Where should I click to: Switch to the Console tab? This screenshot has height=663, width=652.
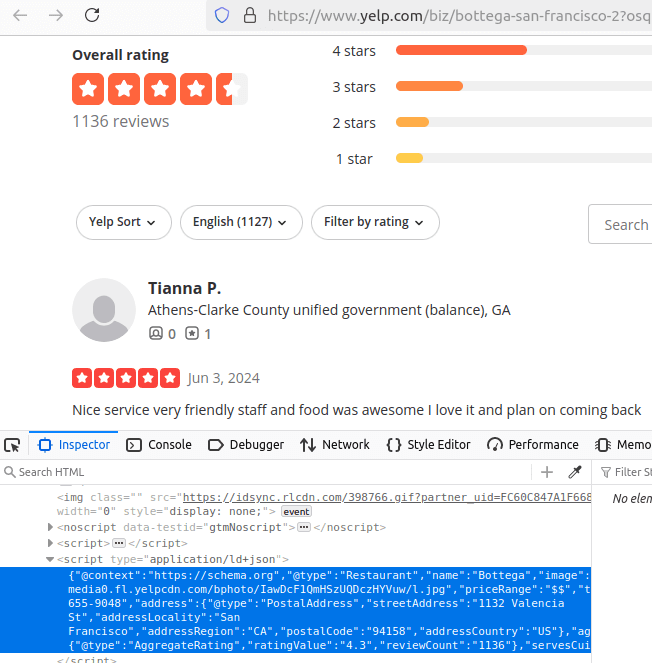coord(159,445)
